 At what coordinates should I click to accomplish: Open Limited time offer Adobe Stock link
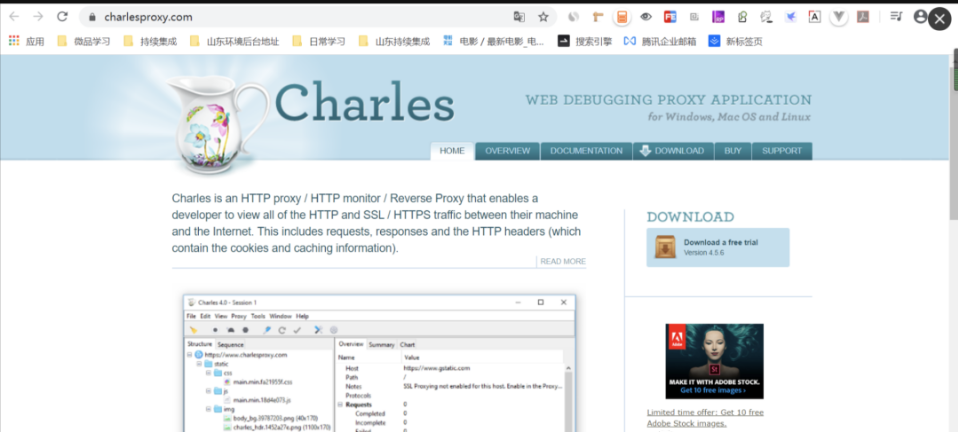tap(705, 418)
